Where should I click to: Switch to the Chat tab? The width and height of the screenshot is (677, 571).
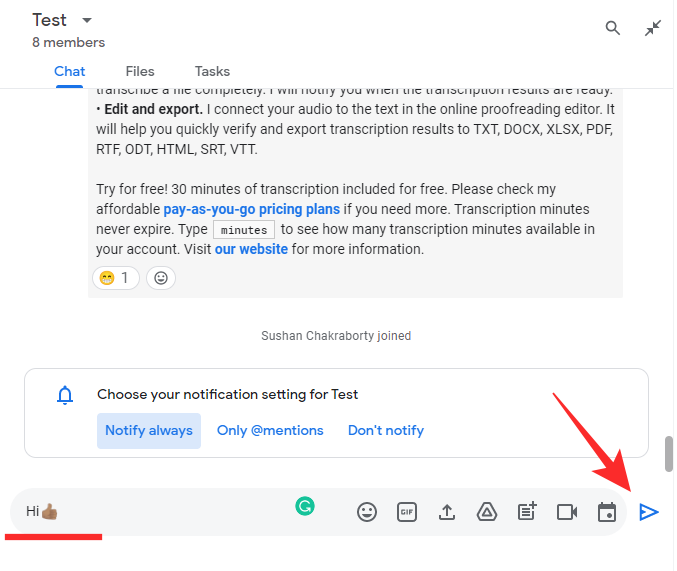tap(70, 71)
